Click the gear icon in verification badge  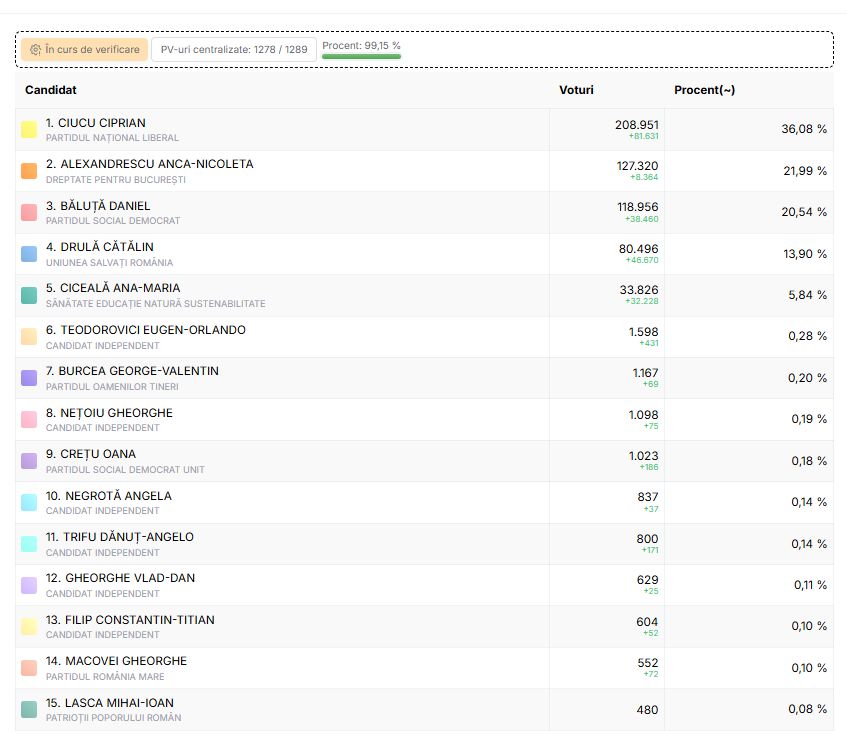pos(35,49)
